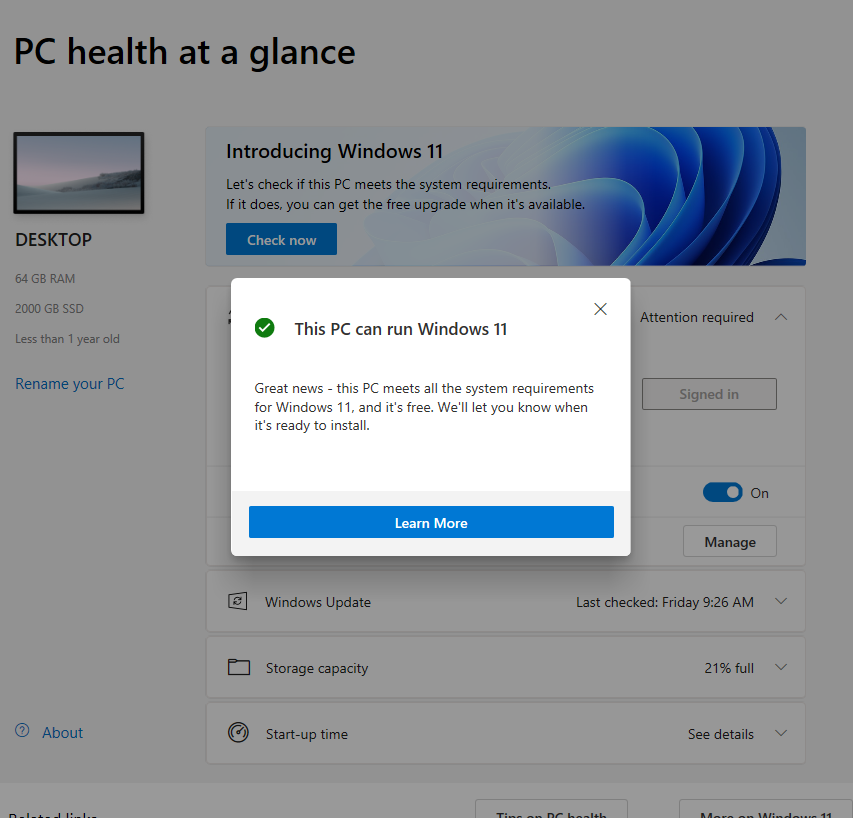Open More on Windows 11
The height and width of the screenshot is (818, 853).
coord(765,809)
